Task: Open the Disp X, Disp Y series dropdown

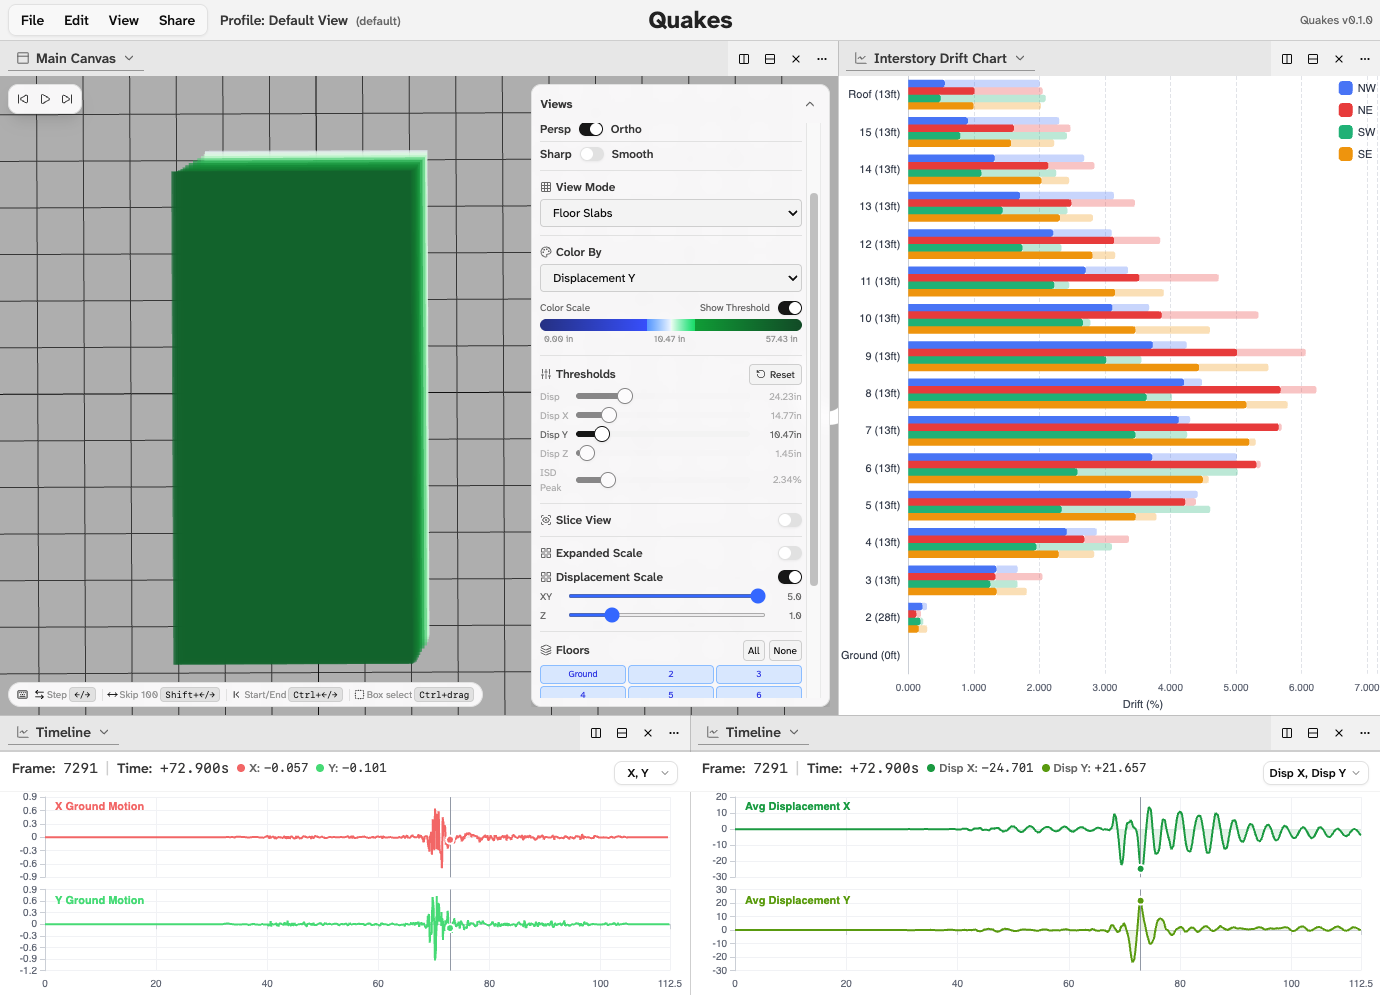Action: pos(1315,773)
